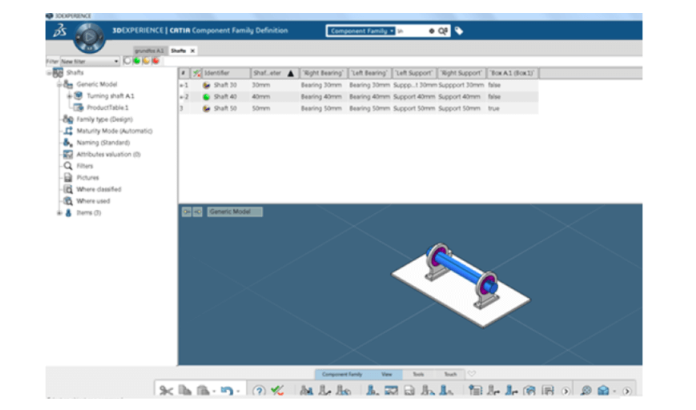Click the Family type (Design) icon
The height and width of the screenshot is (410, 696).
(x=68, y=119)
